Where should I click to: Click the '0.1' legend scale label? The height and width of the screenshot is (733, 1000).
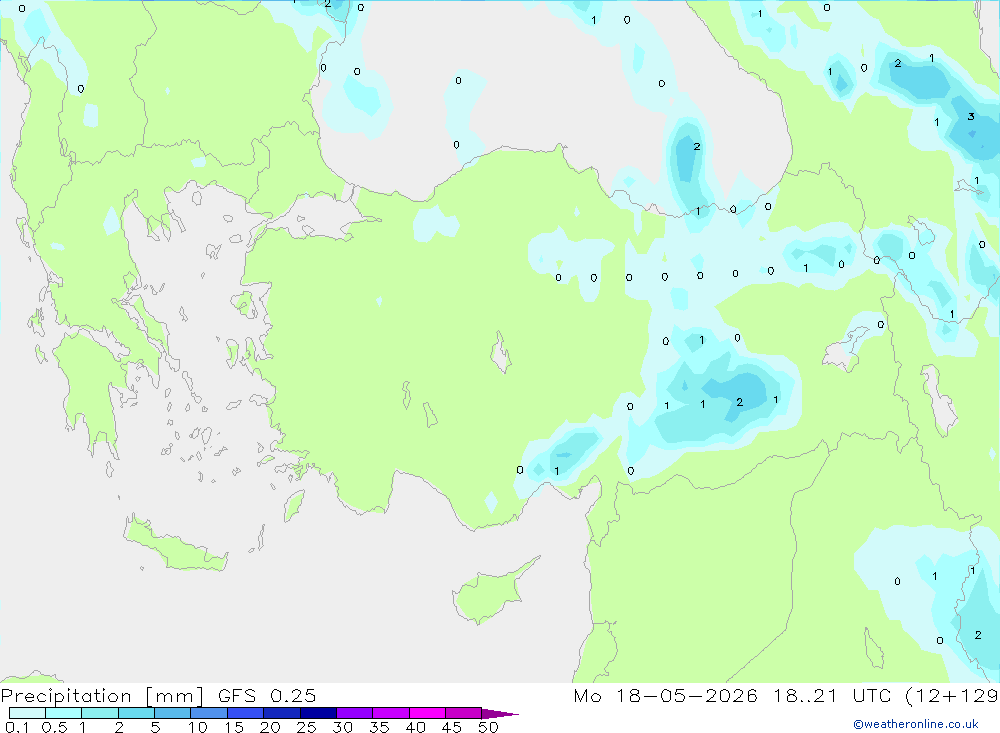pos(17,727)
